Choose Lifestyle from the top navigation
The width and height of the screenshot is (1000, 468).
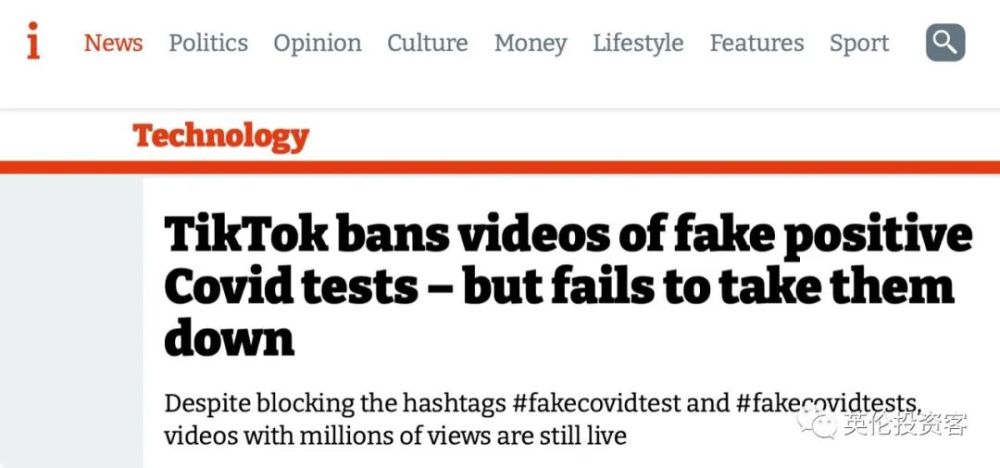click(x=638, y=43)
